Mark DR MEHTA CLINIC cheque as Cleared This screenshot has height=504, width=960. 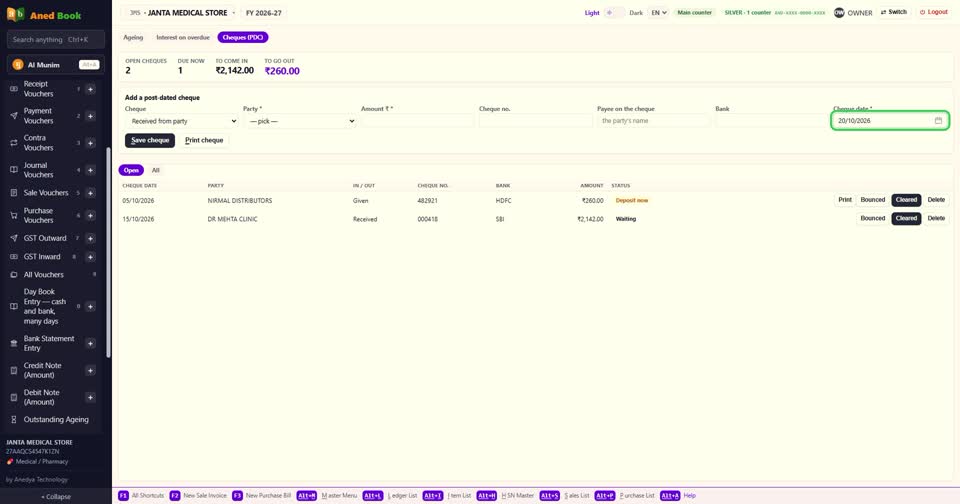click(x=906, y=219)
